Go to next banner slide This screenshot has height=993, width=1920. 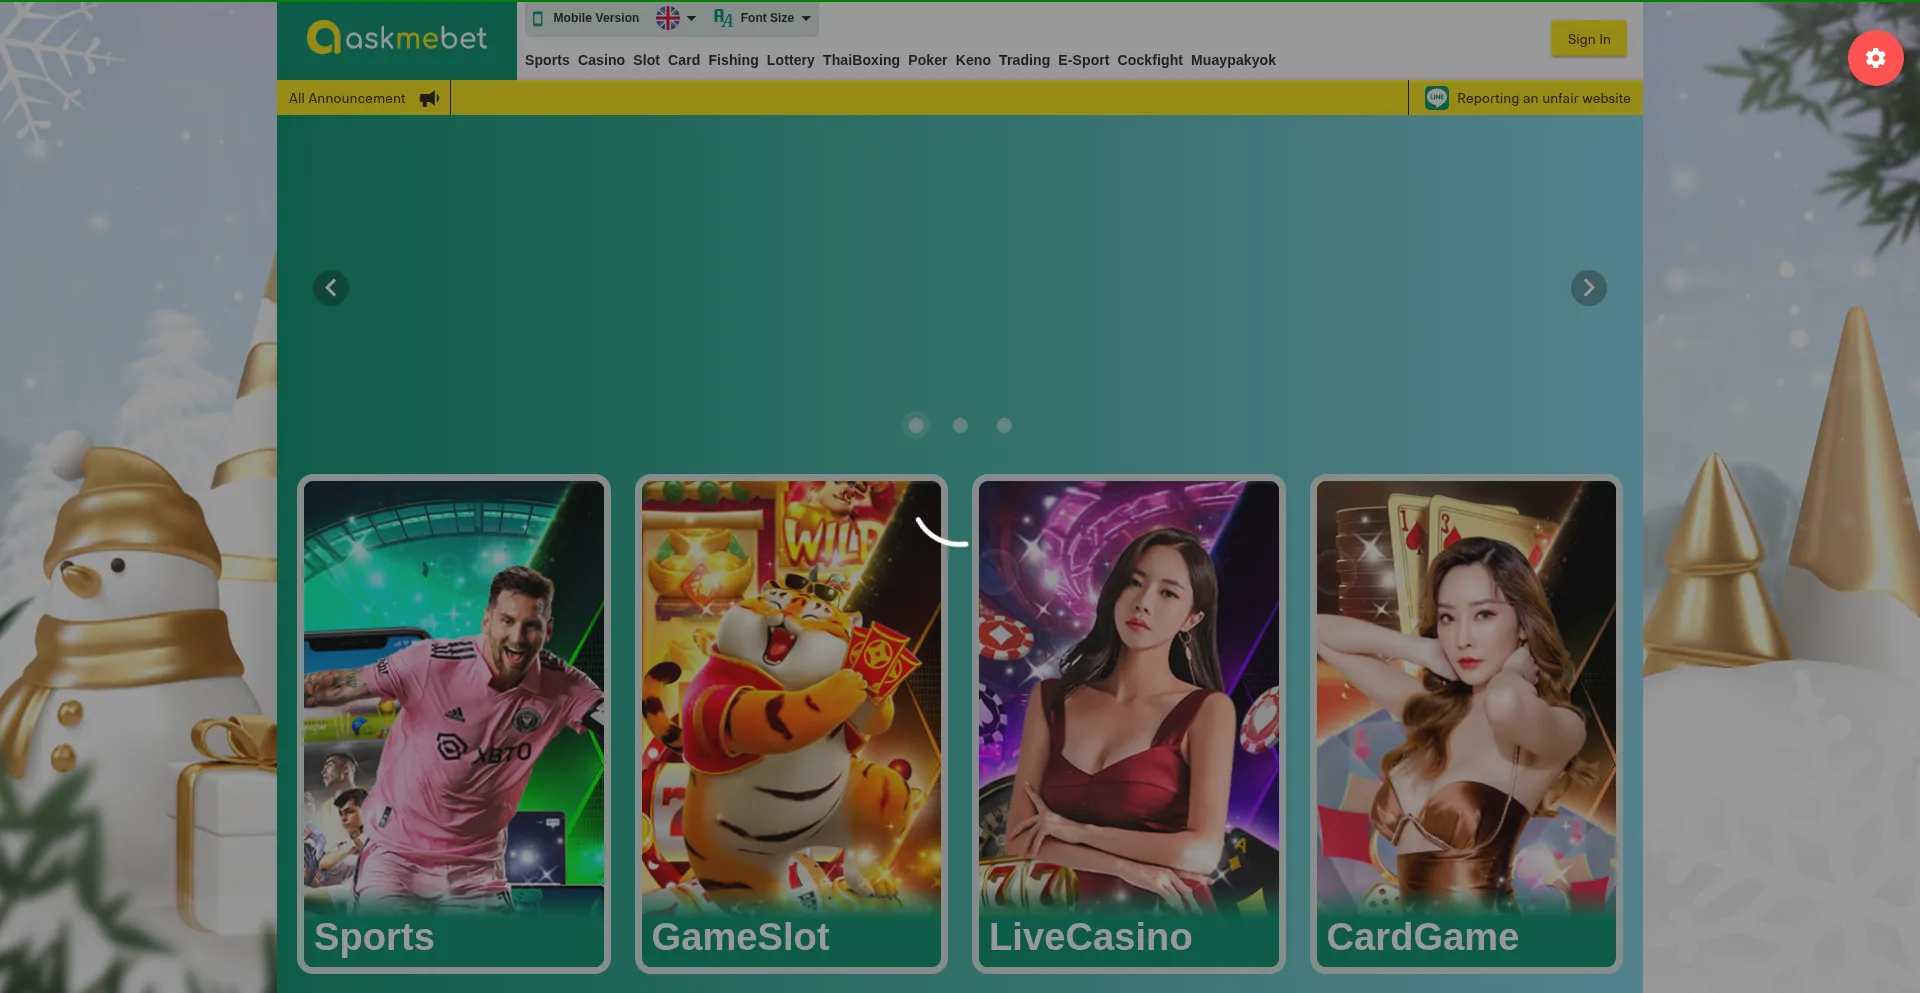click(x=1588, y=288)
